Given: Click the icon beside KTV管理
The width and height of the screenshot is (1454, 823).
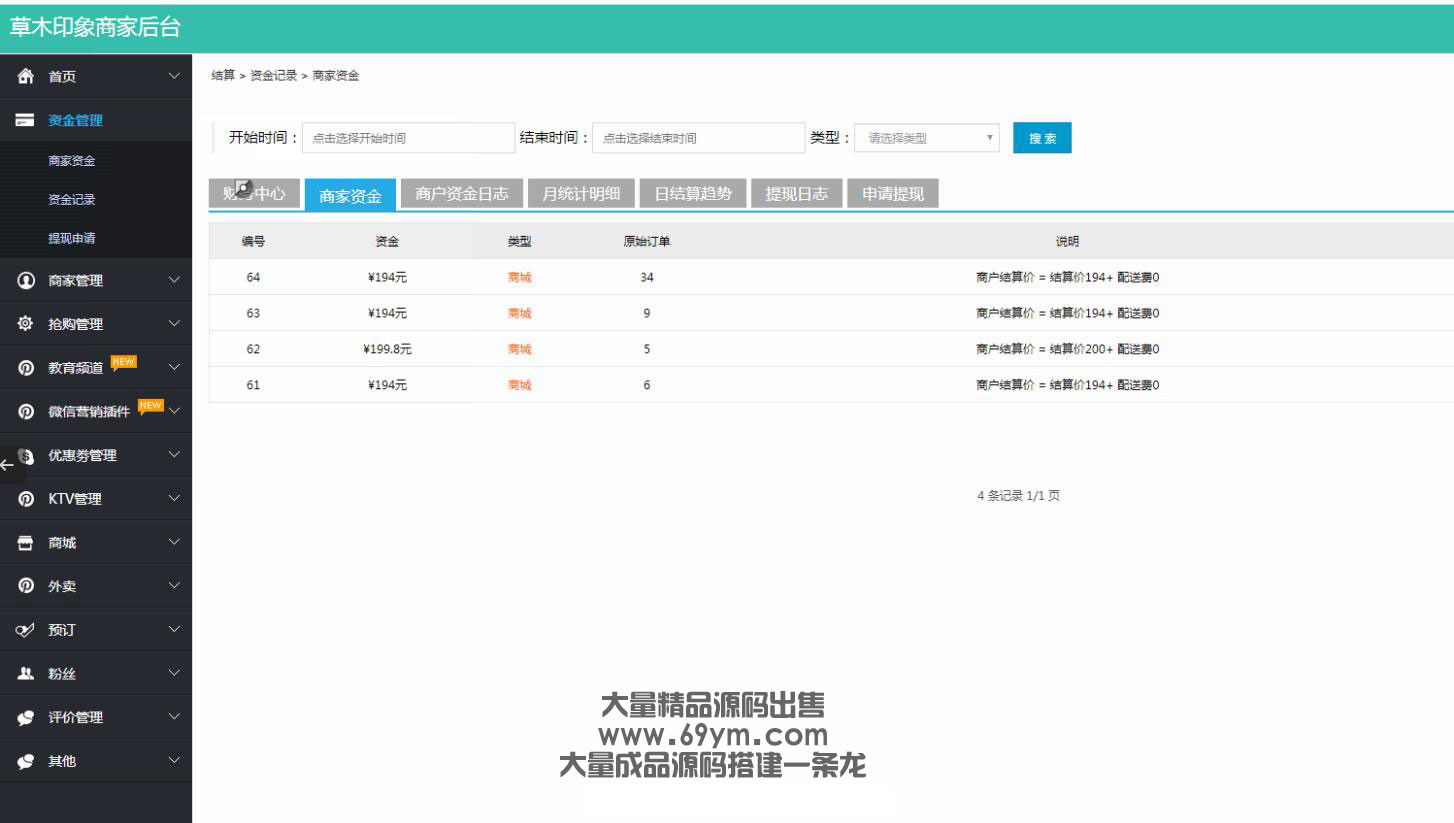Looking at the screenshot, I should point(26,499).
